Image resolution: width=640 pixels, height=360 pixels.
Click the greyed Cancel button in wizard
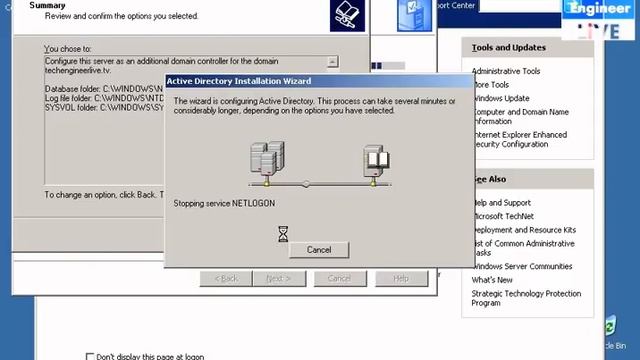pyautogui.click(x=340, y=278)
